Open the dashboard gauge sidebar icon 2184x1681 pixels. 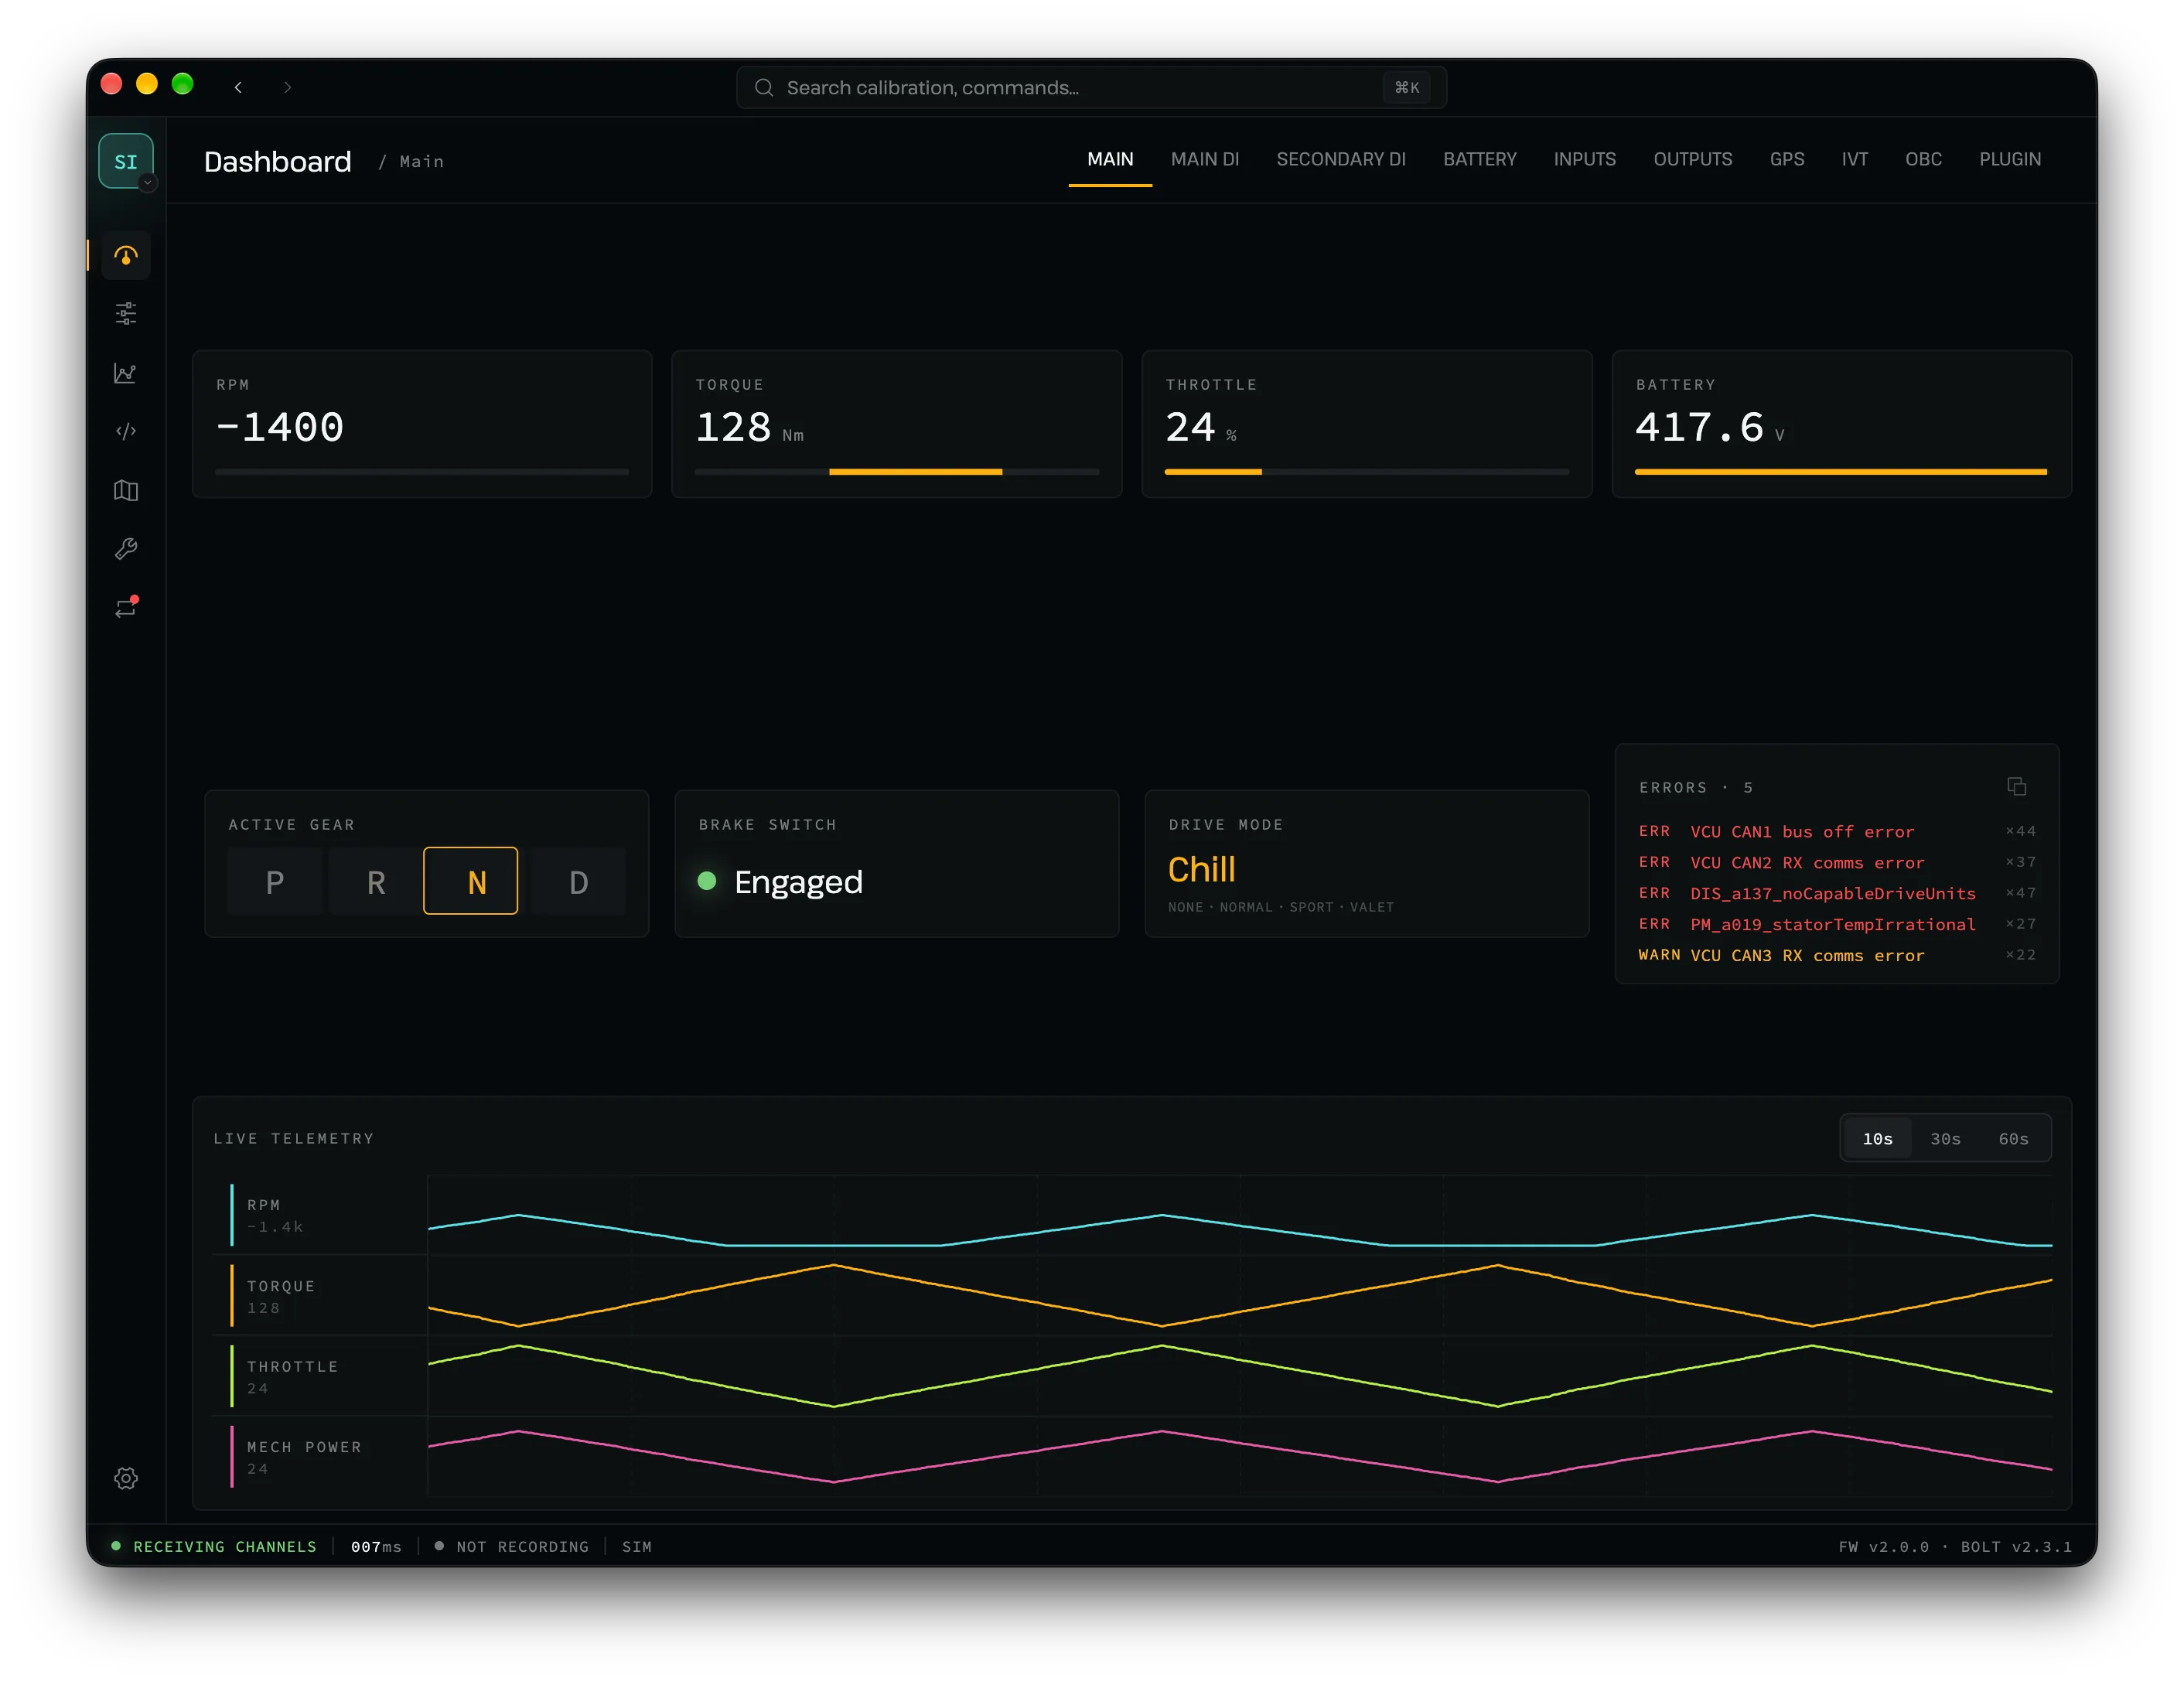tap(126, 256)
